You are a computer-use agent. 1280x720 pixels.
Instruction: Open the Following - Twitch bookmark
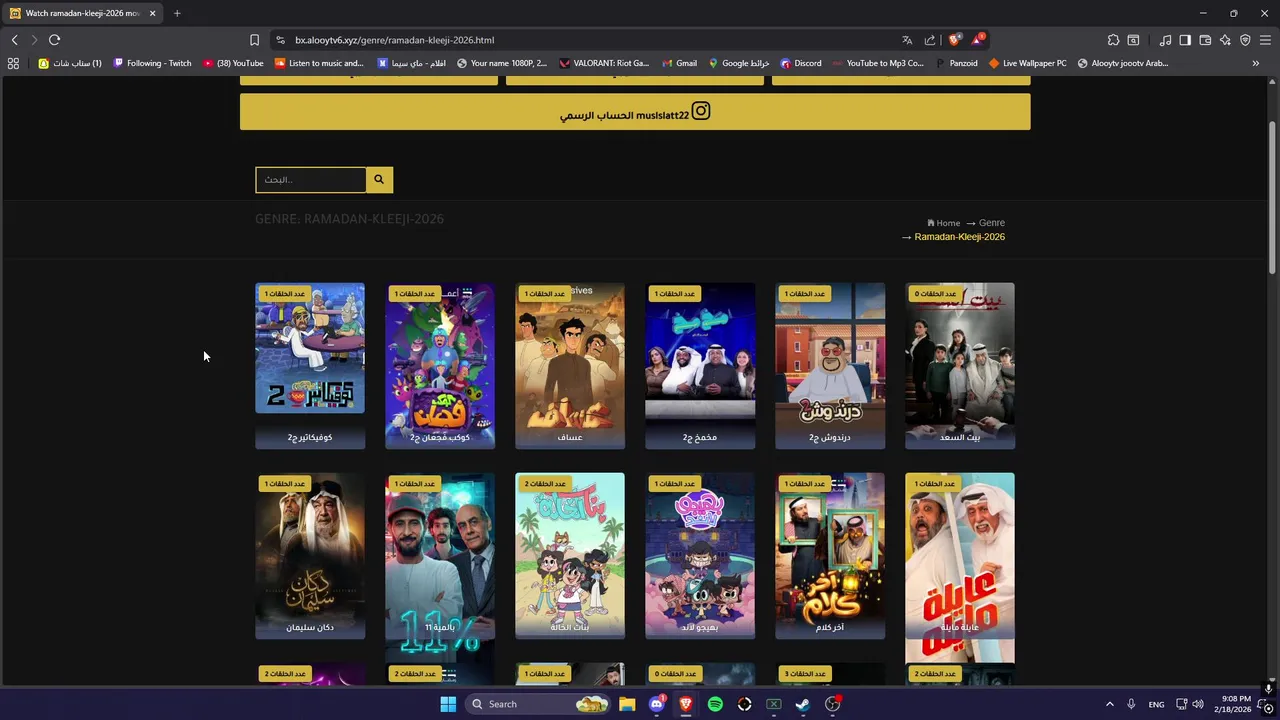152,63
